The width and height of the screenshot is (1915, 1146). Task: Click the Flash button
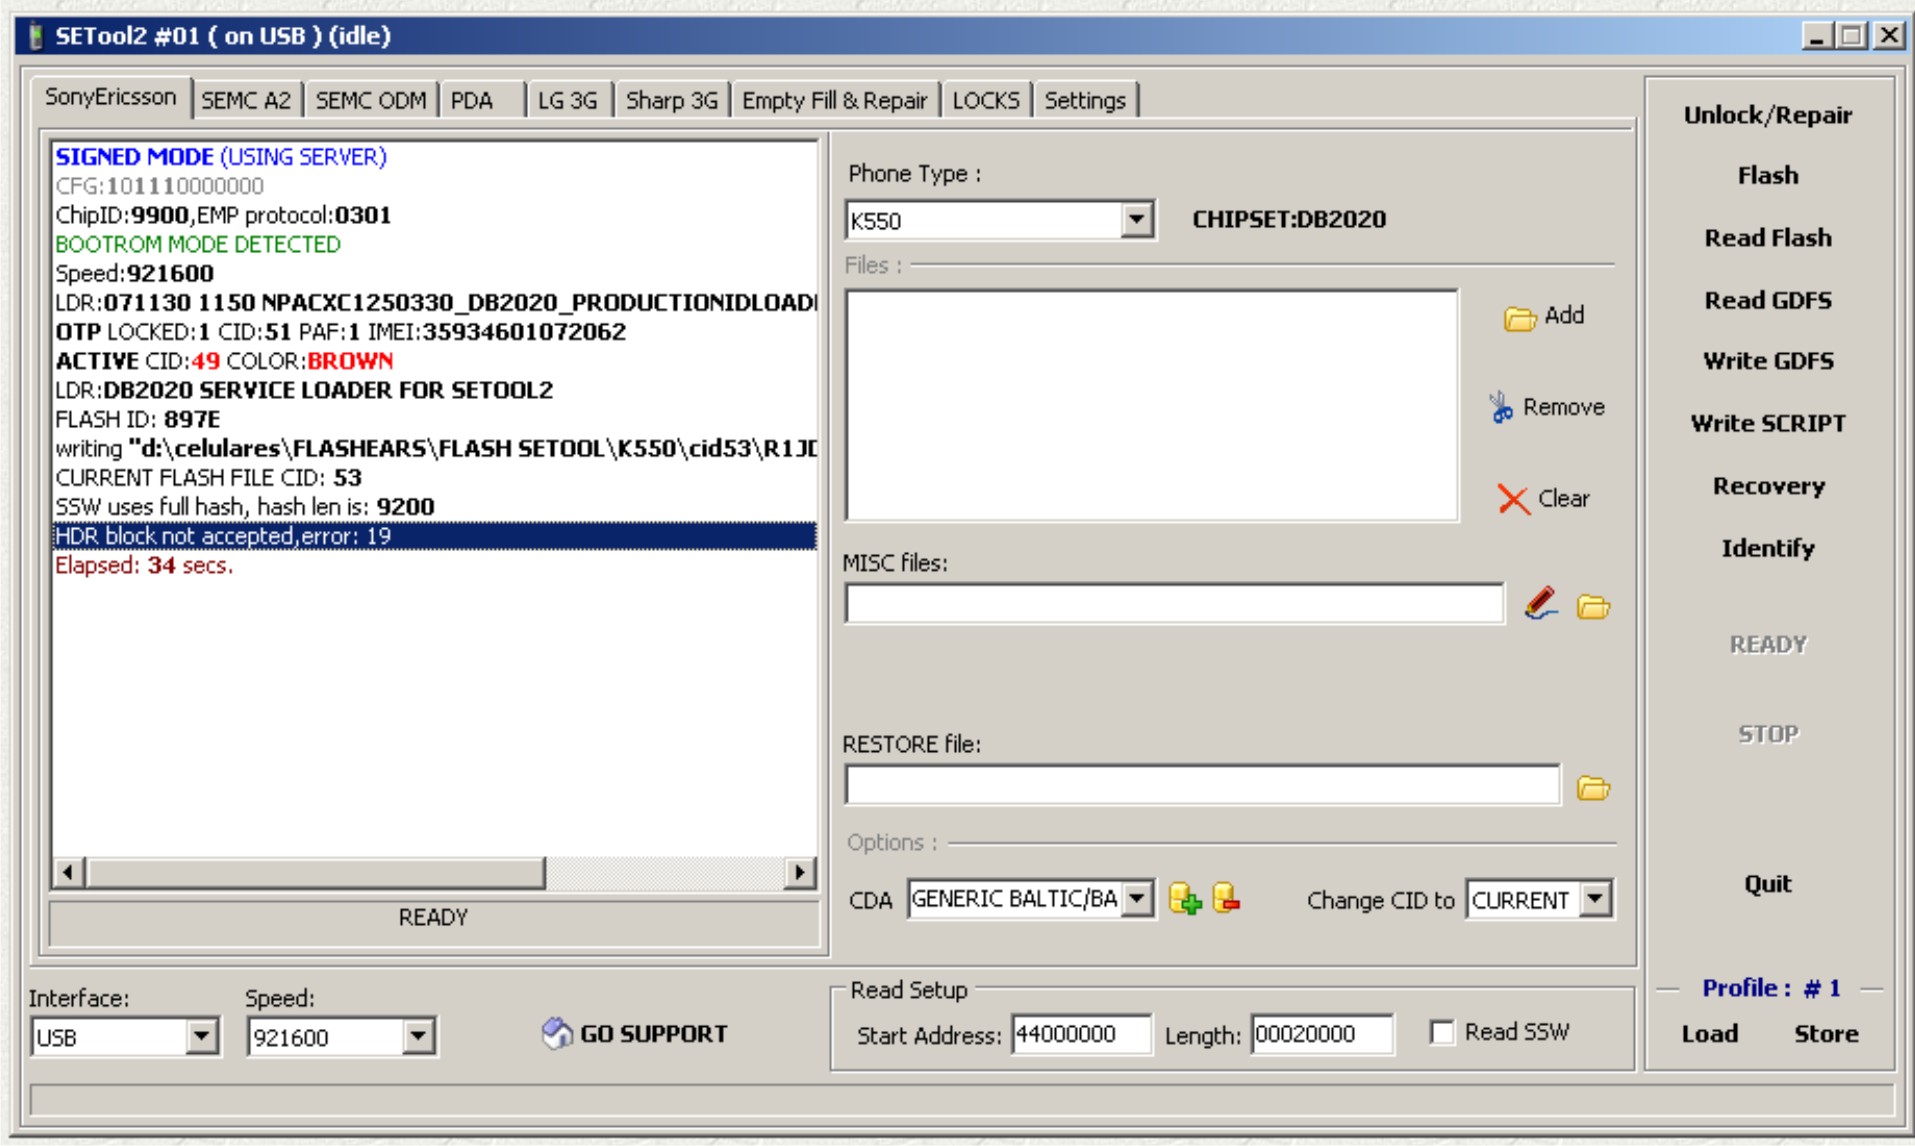pyautogui.click(x=1767, y=175)
